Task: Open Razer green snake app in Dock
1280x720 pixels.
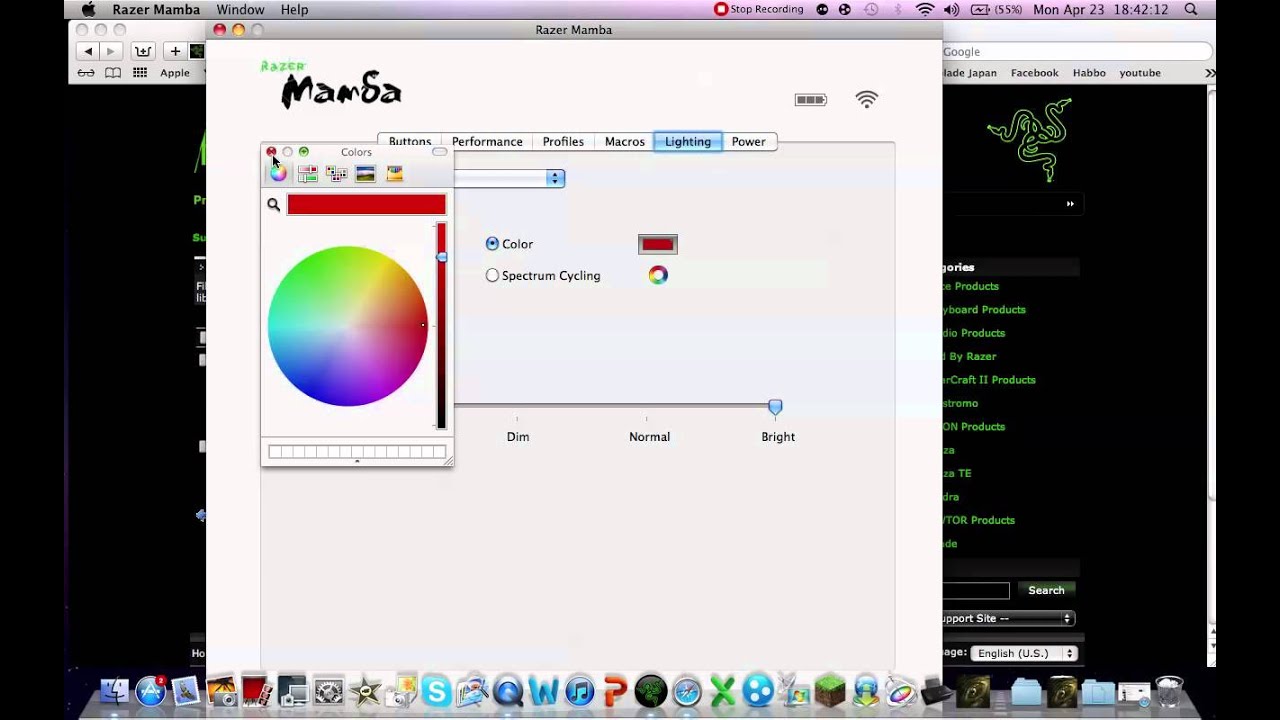Action: coord(651,691)
